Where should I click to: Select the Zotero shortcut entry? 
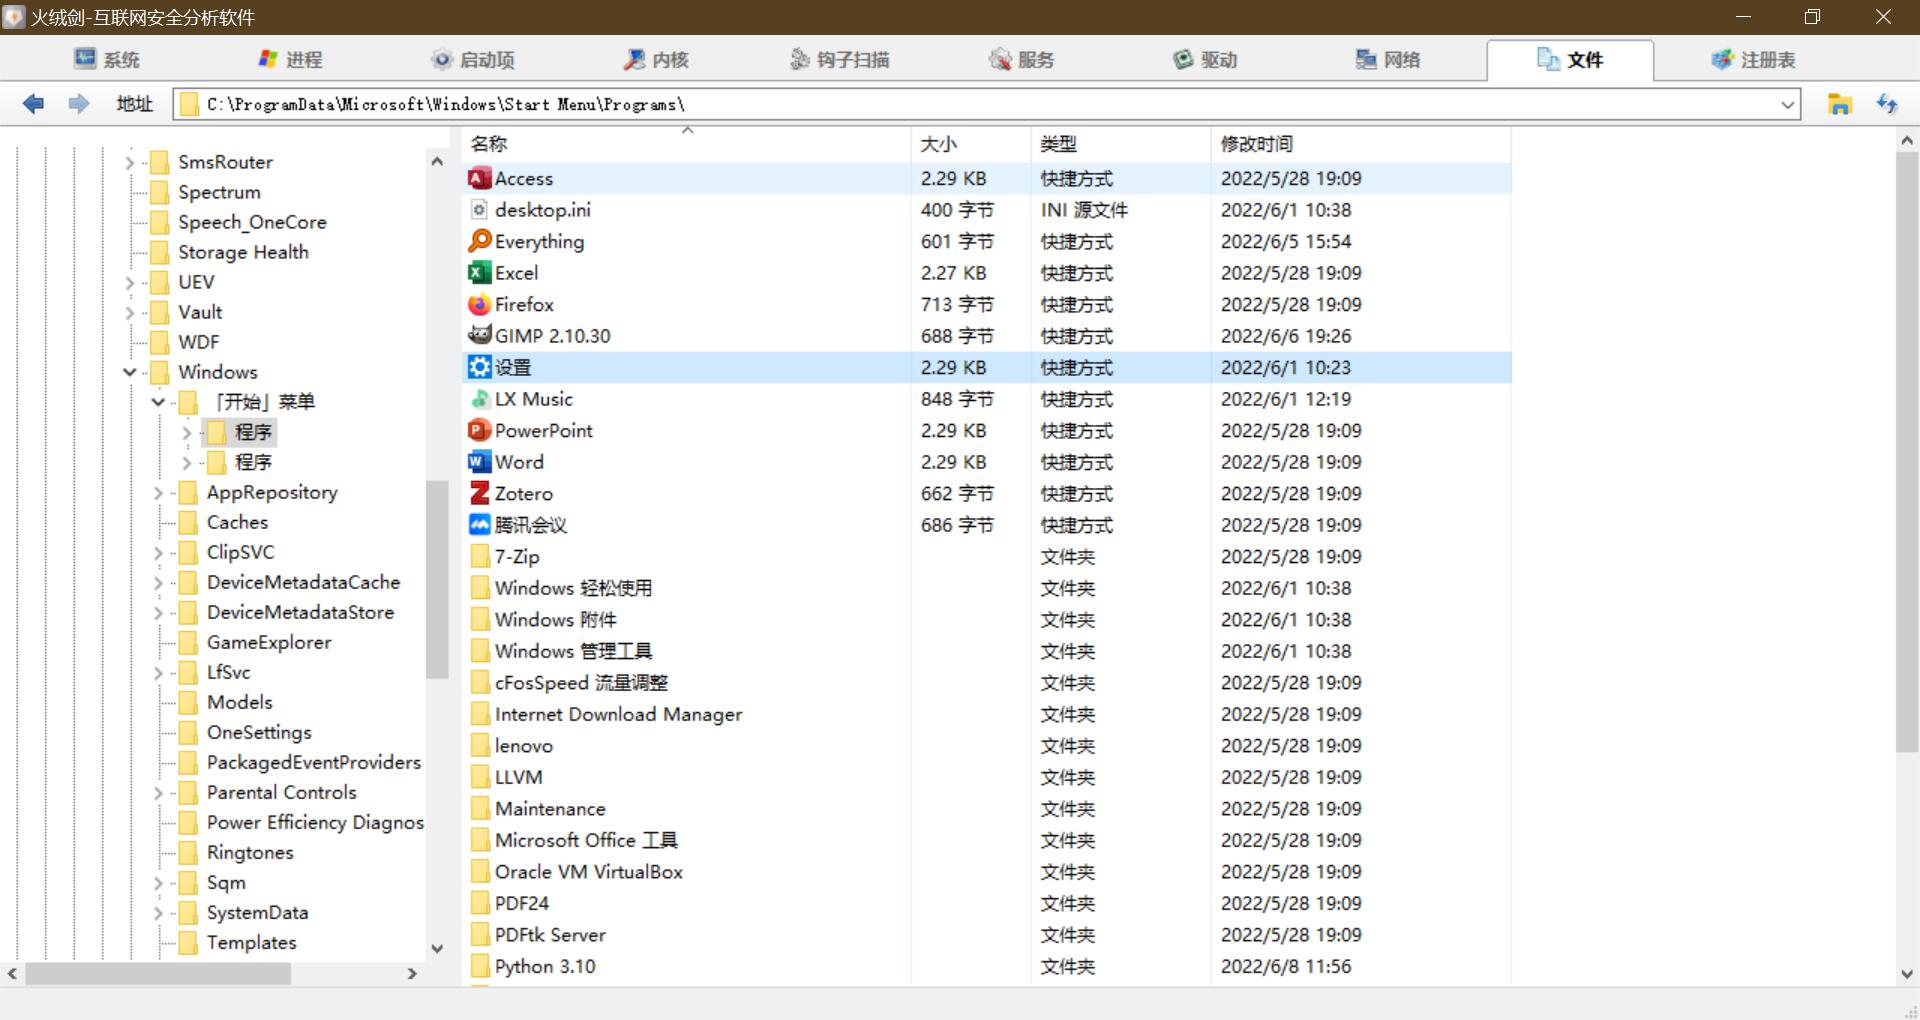tap(523, 494)
